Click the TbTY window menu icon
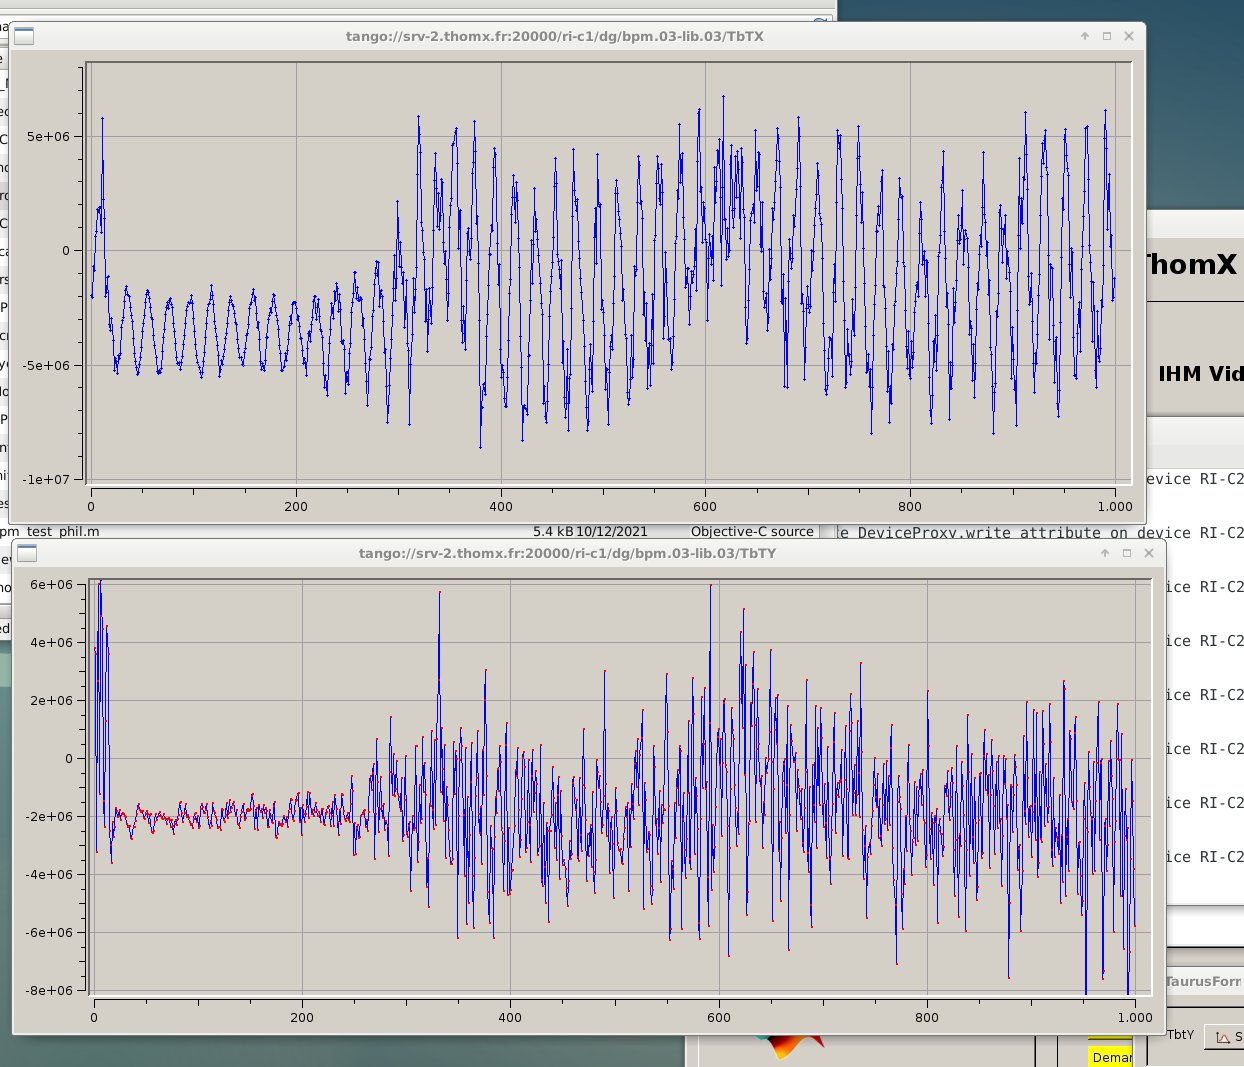Screen dimensions: 1244x1067 pyautogui.click(x=27, y=554)
